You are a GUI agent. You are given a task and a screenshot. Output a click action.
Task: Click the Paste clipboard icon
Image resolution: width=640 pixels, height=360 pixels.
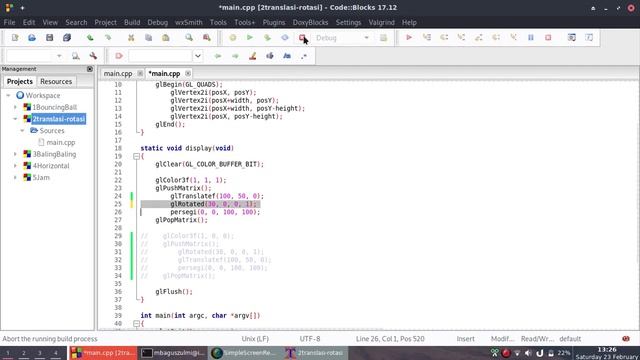point(166,38)
